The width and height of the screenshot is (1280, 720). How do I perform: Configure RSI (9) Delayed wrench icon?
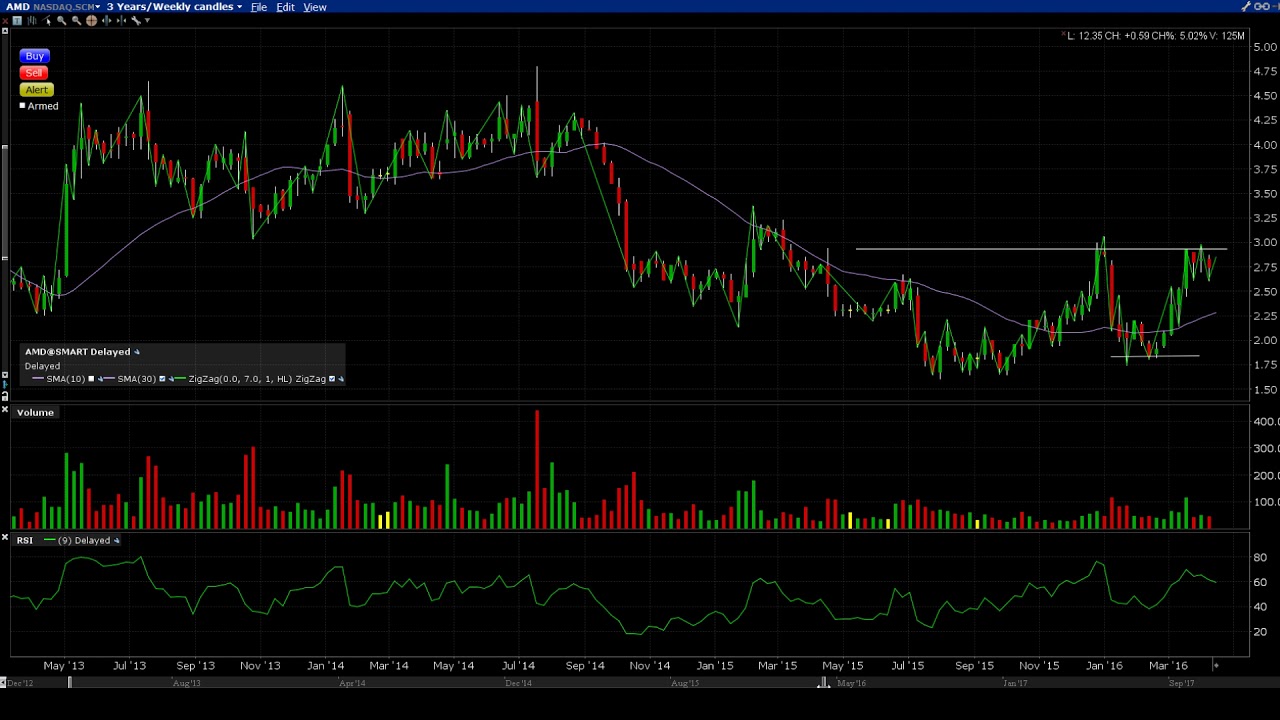click(x=116, y=541)
